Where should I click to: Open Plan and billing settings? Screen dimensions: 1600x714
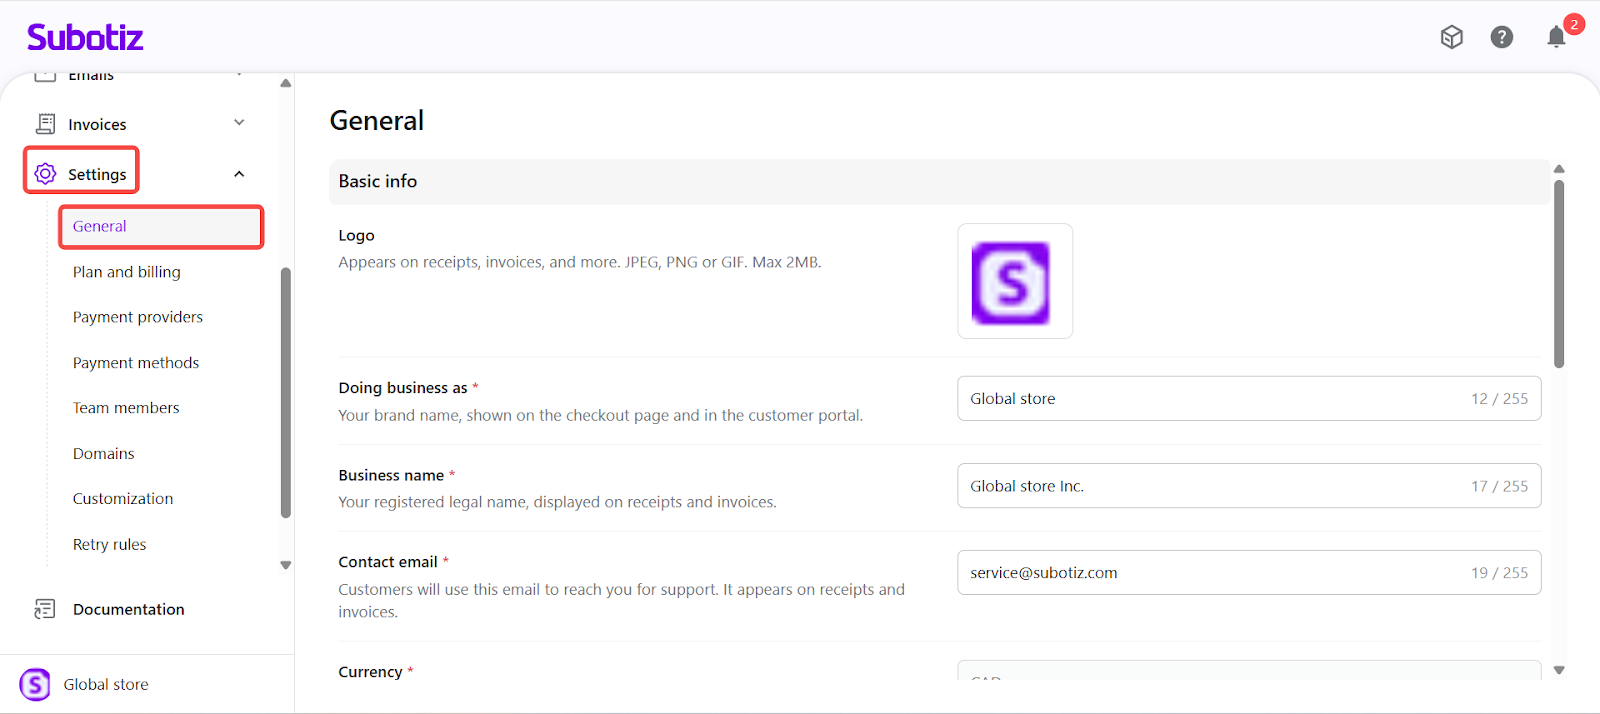[126, 272]
